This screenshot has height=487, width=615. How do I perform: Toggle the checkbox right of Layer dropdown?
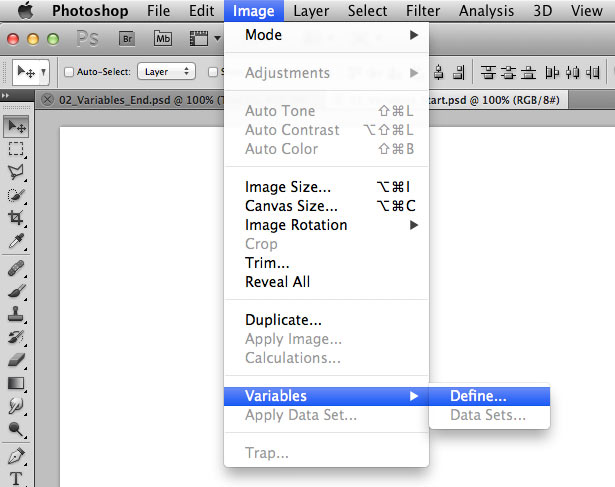[213, 72]
